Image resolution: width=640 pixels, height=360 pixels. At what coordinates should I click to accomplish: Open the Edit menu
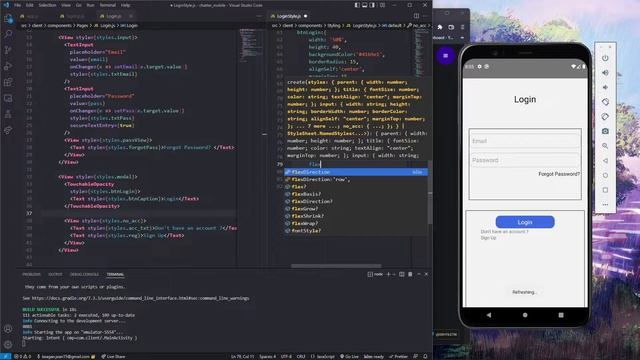[30, 5]
